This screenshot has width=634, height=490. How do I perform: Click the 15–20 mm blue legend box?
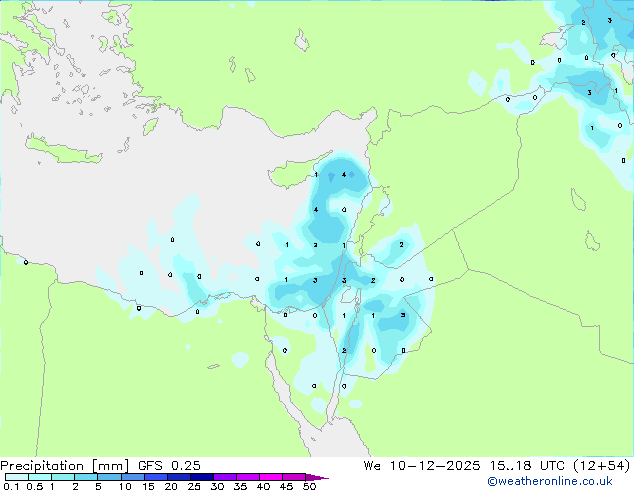coord(156,477)
